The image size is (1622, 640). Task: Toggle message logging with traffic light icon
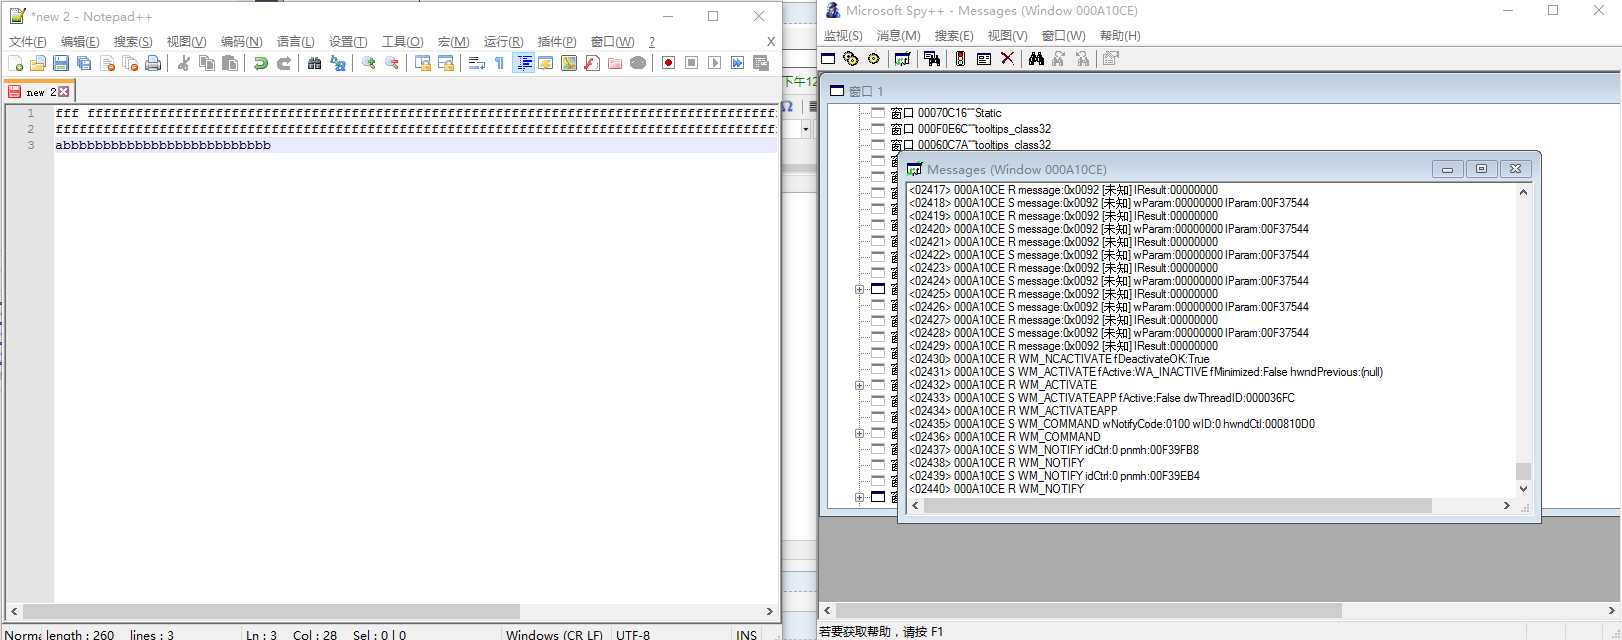pos(961,59)
